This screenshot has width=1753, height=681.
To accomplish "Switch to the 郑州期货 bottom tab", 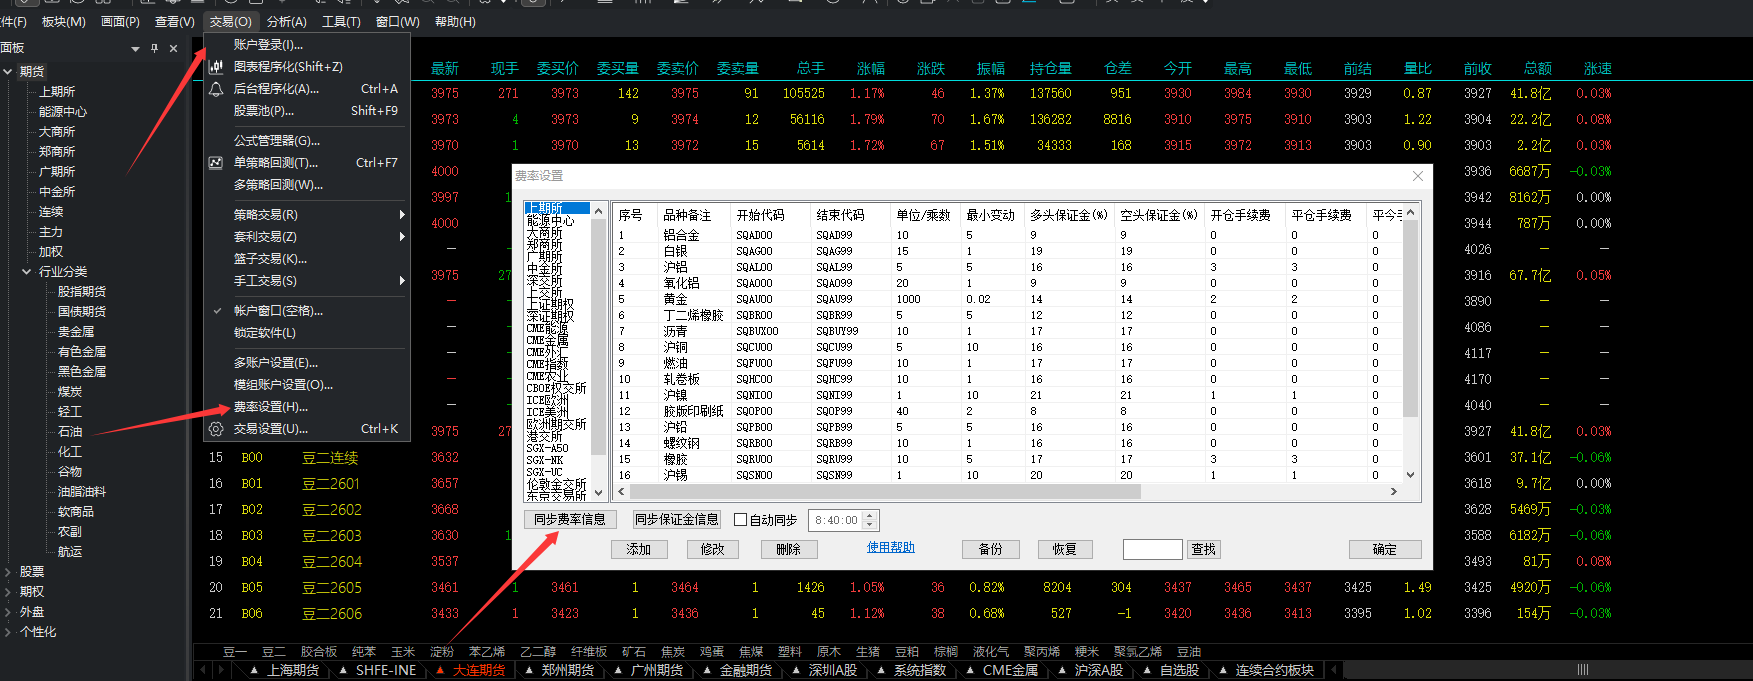I will (567, 670).
